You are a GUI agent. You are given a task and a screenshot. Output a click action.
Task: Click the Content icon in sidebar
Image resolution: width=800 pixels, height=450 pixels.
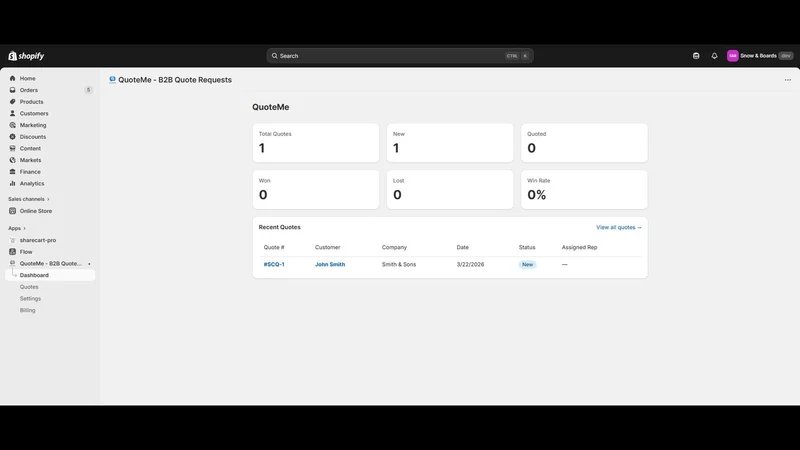tap(12, 148)
